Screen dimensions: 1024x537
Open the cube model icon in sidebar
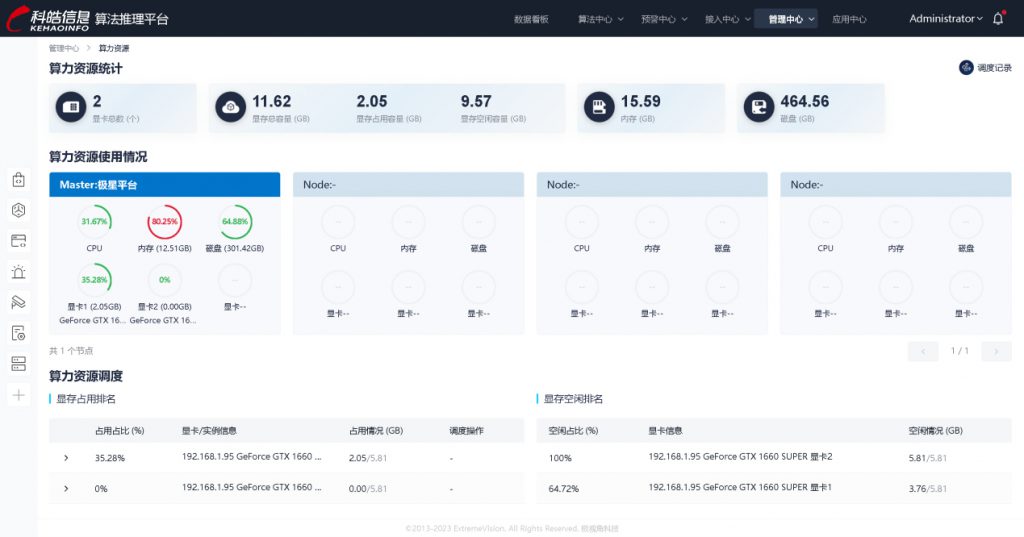18,211
